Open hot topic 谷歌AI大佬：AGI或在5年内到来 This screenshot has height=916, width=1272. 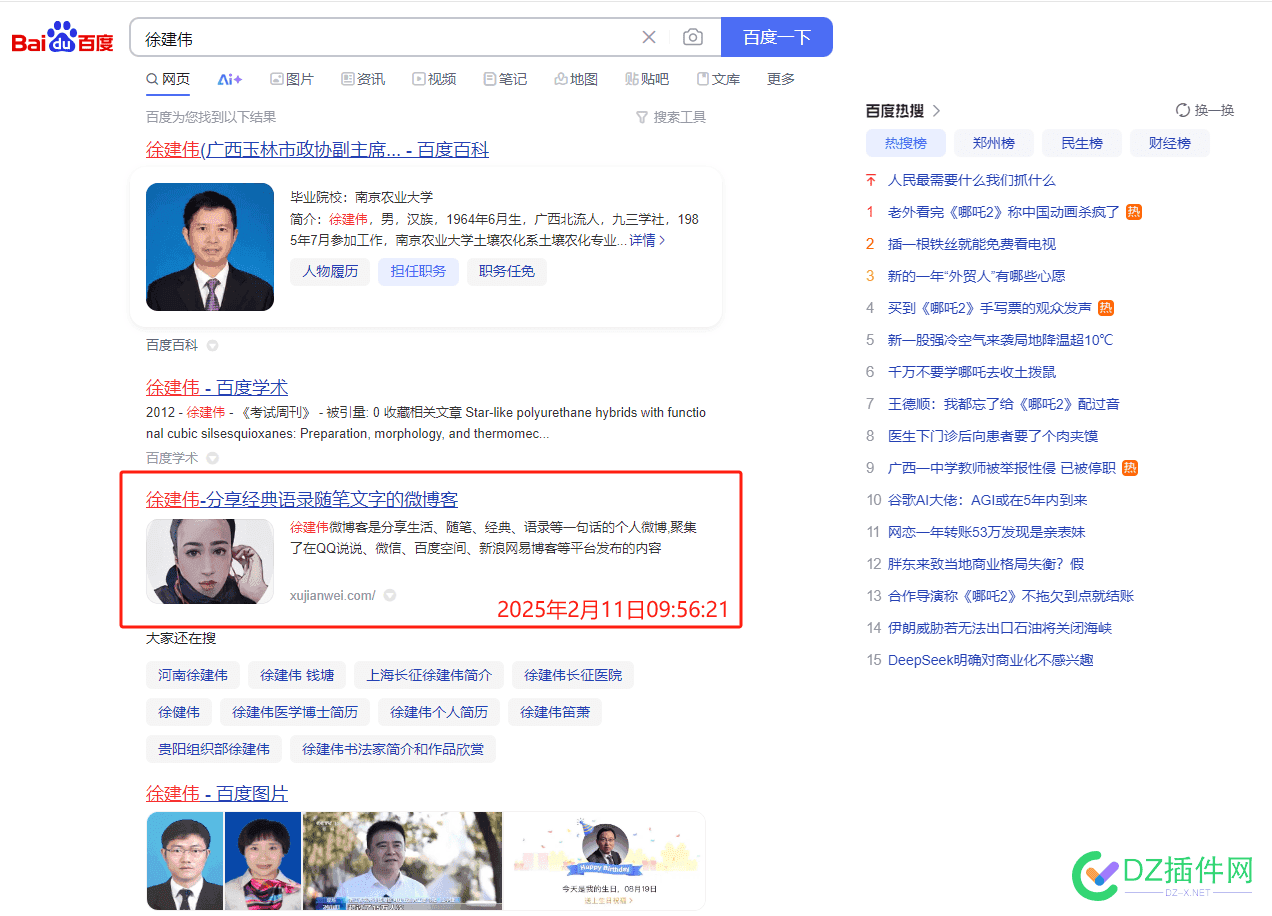988,500
